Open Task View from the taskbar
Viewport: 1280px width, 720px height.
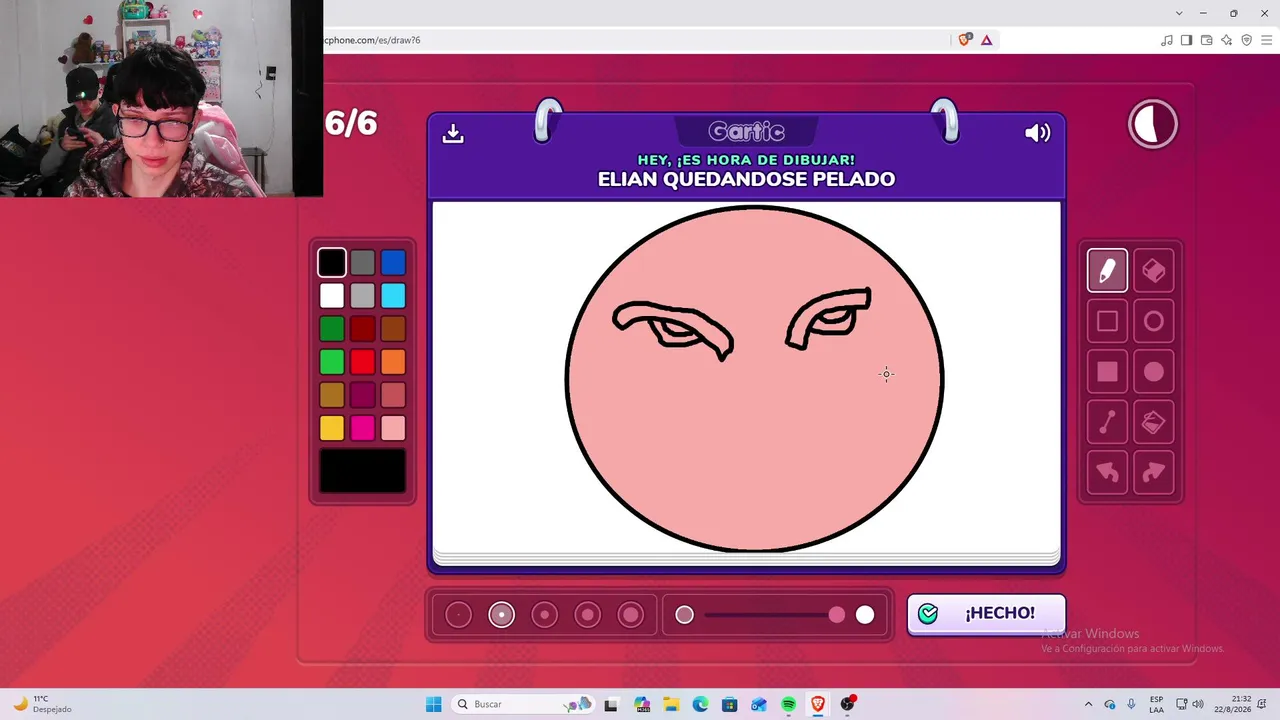(611, 704)
